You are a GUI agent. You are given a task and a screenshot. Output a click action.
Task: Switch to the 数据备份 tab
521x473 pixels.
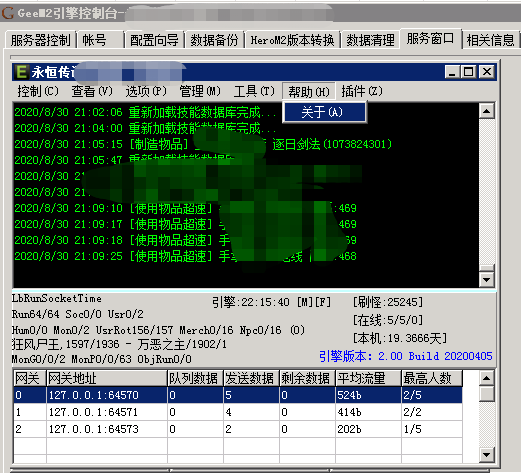click(214, 40)
